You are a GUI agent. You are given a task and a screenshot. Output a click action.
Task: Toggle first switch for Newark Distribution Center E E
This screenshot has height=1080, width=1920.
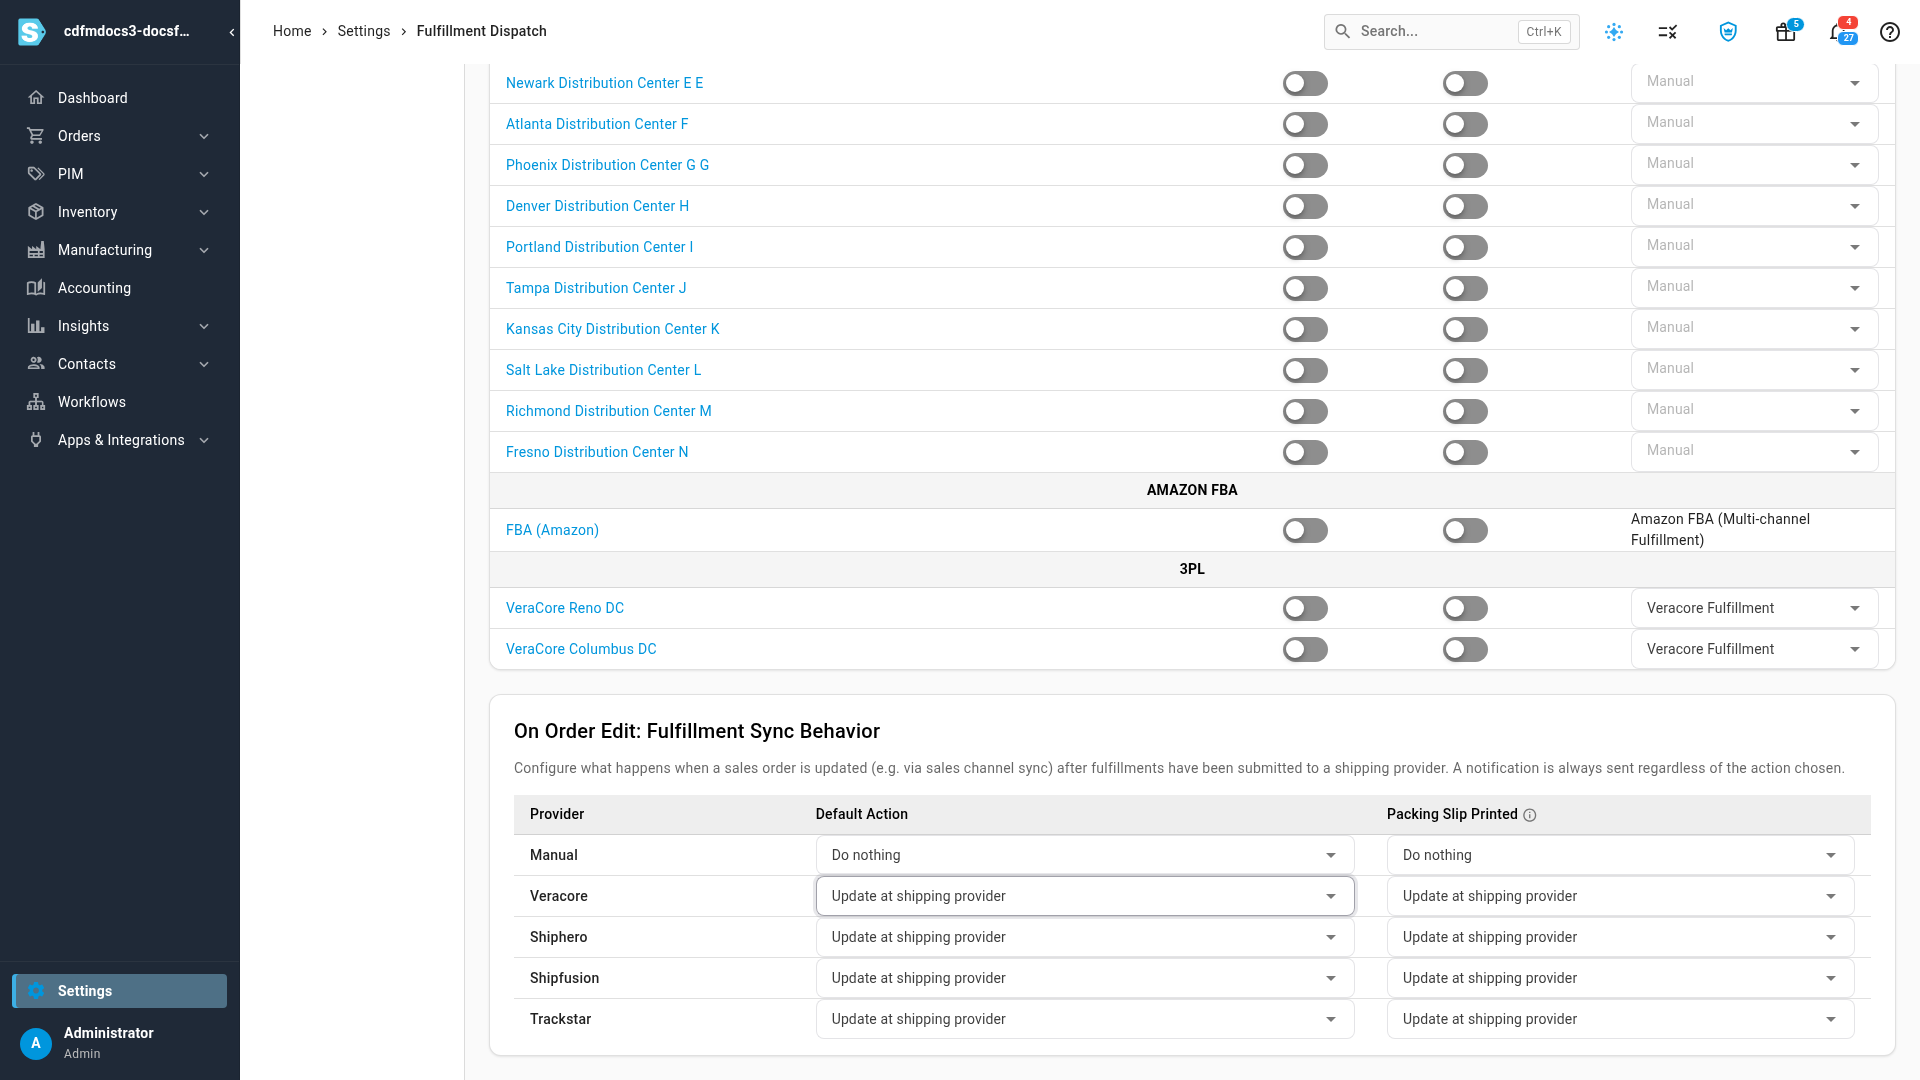(x=1305, y=83)
